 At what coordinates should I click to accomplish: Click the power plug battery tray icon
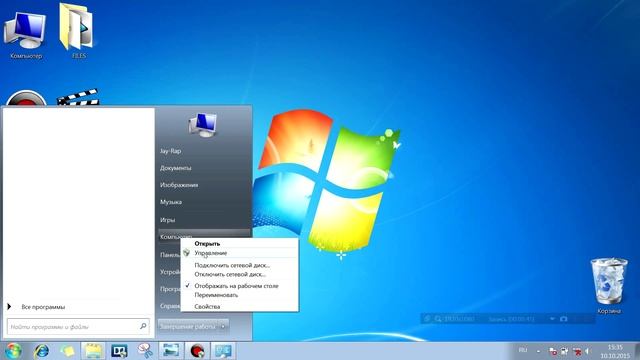[564, 351]
